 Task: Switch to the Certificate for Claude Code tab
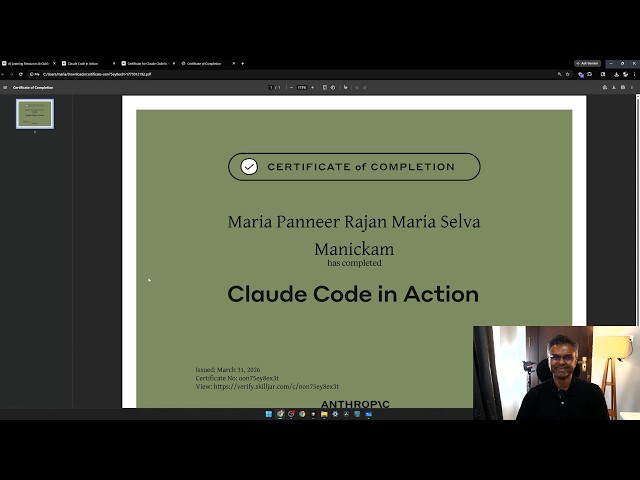click(x=146, y=63)
